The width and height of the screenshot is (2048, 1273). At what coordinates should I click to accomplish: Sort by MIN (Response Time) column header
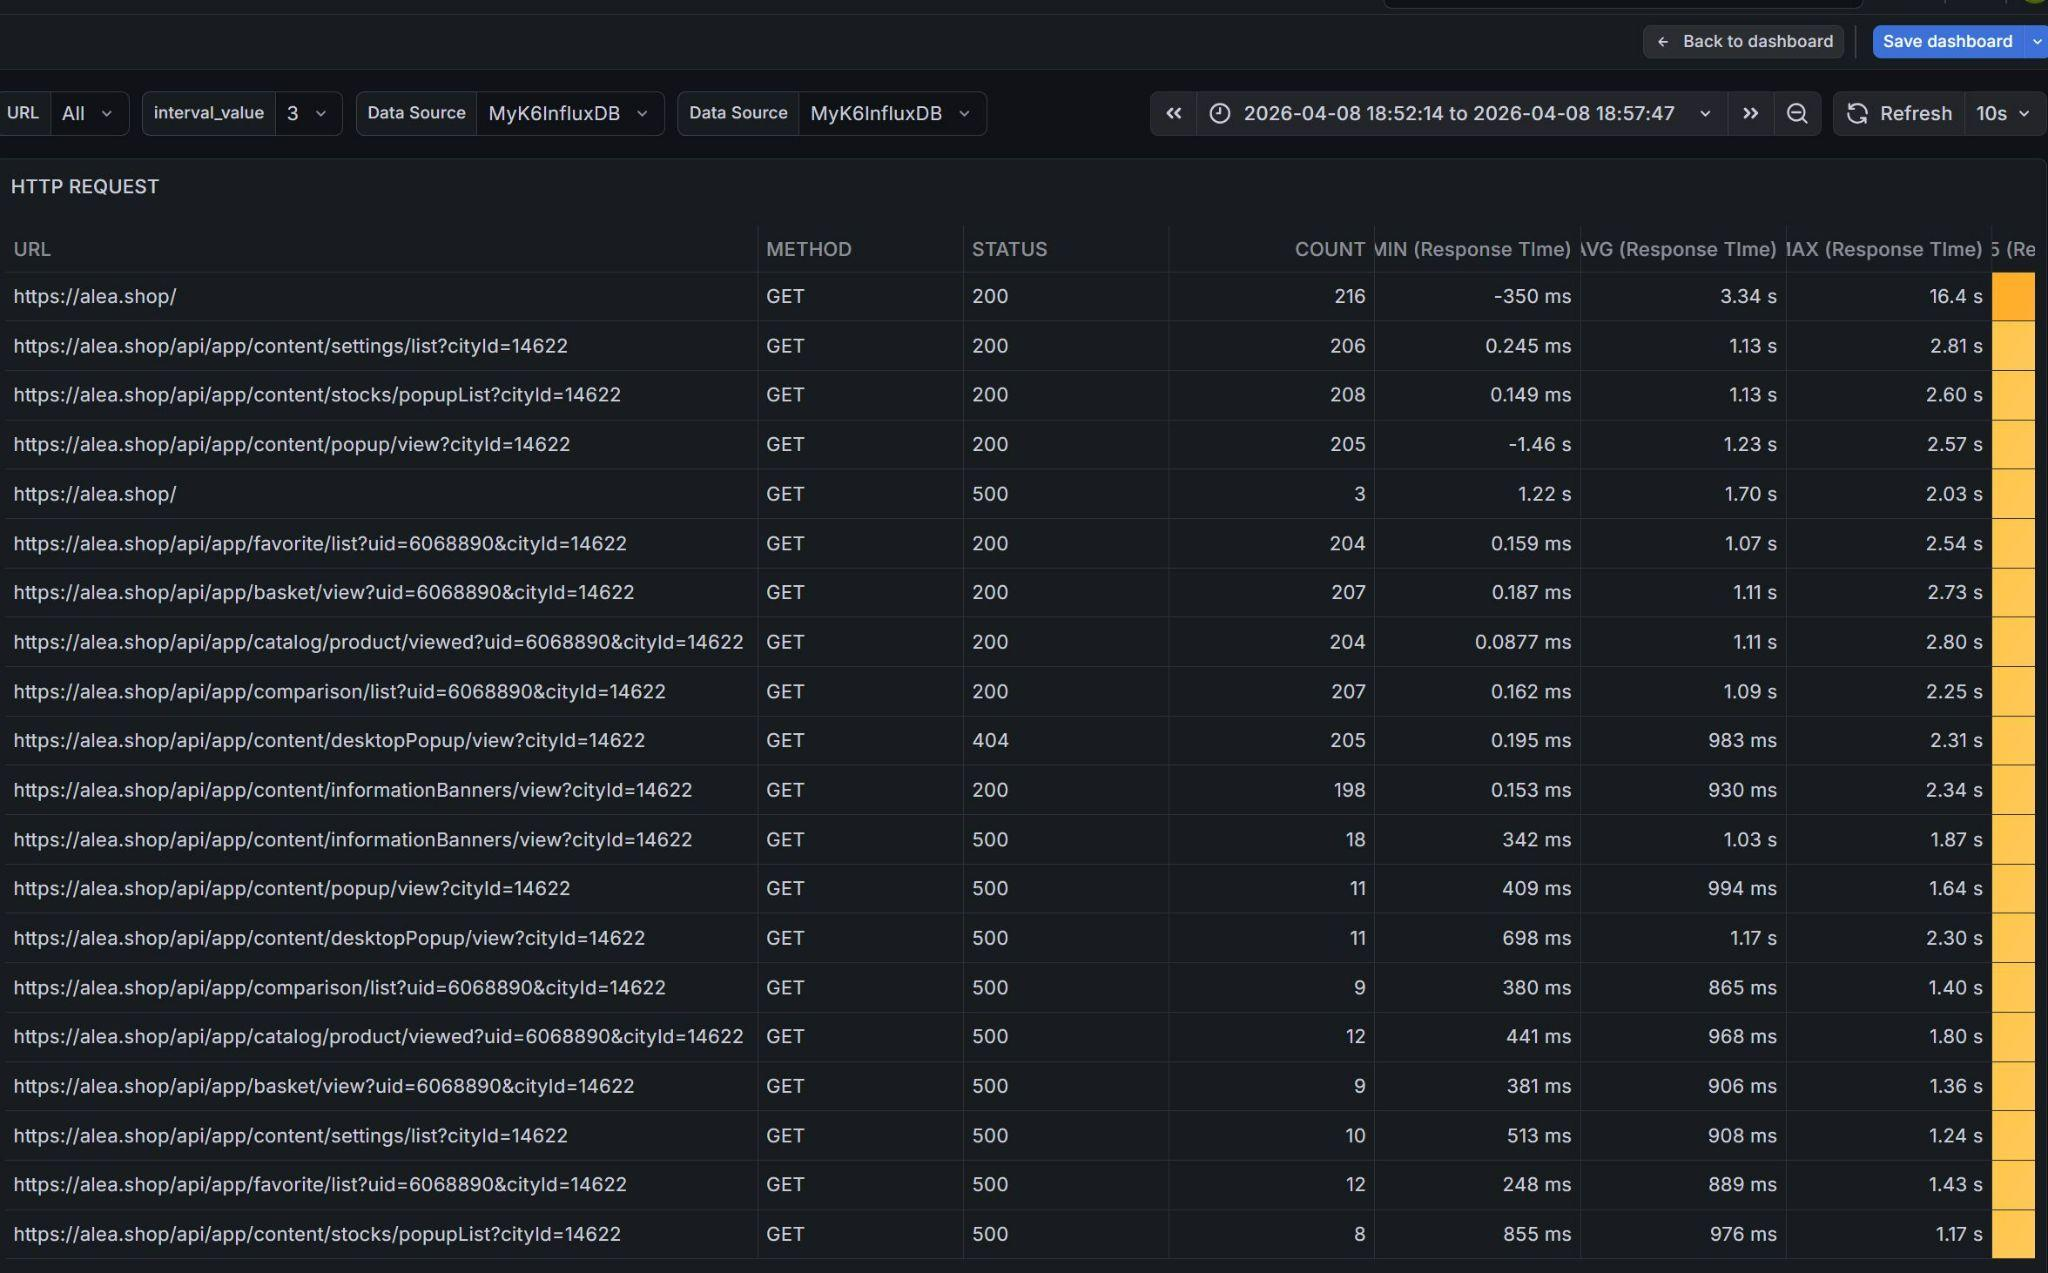[1474, 249]
